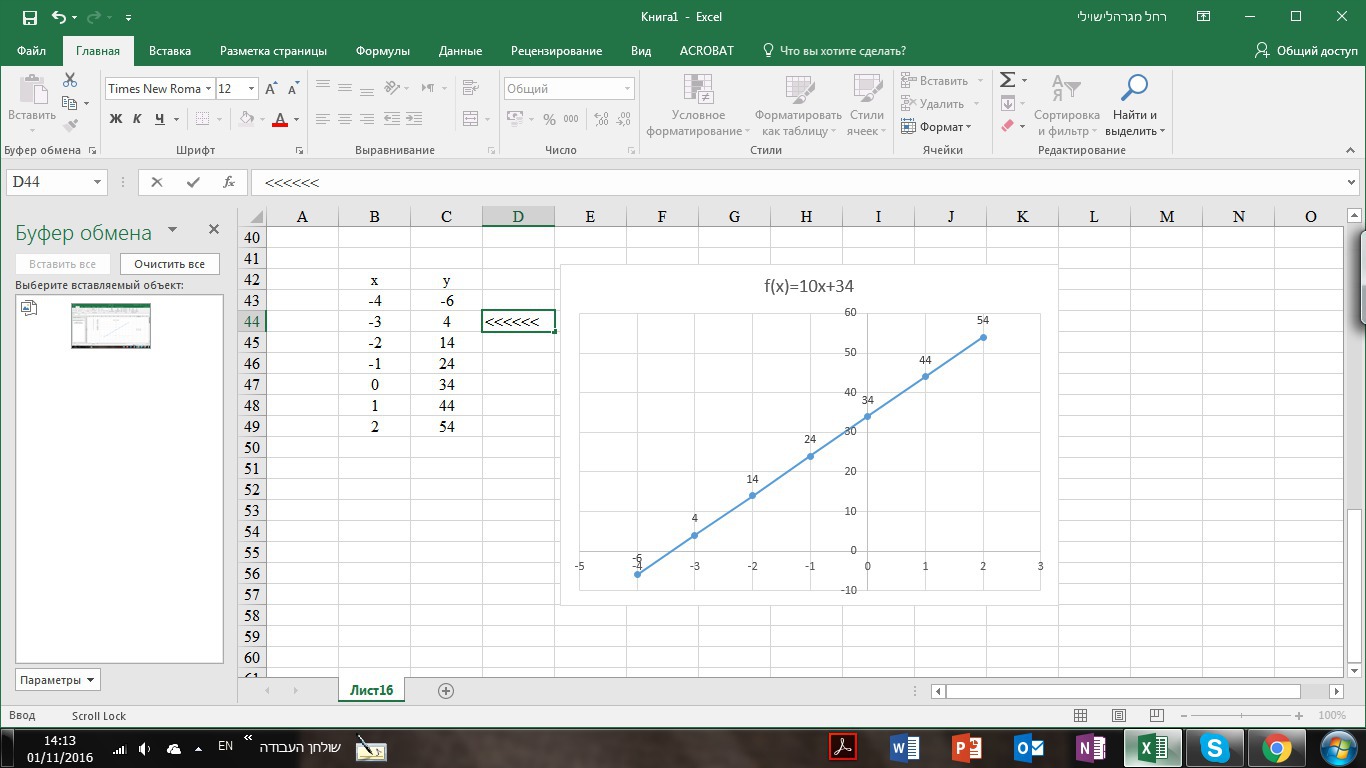Open font color dropdown arrow

click(x=296, y=119)
